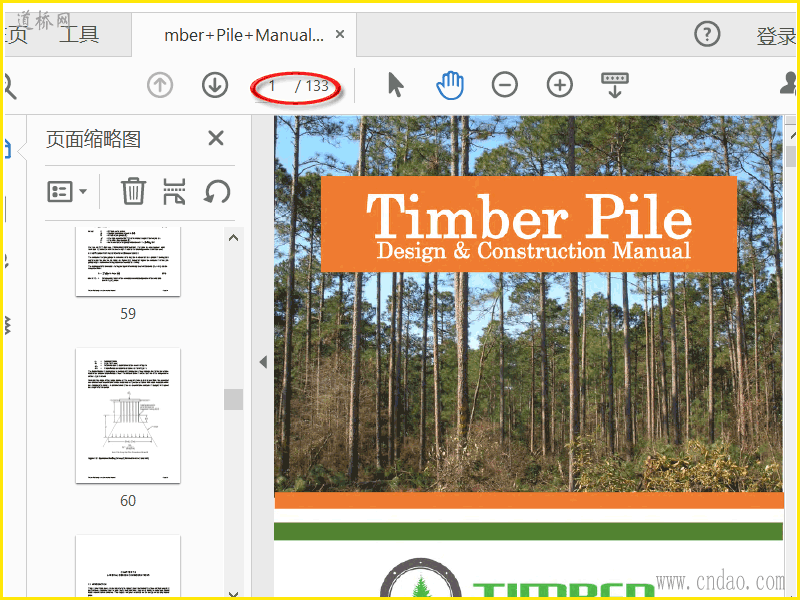
Task: Rotate pages with the rotate icon
Action: tap(217, 192)
